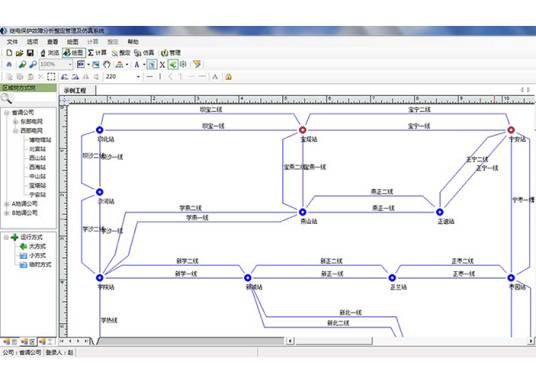The width and height of the screenshot is (536, 384).
Task: Open the 帮助 menu
Action: point(133,42)
